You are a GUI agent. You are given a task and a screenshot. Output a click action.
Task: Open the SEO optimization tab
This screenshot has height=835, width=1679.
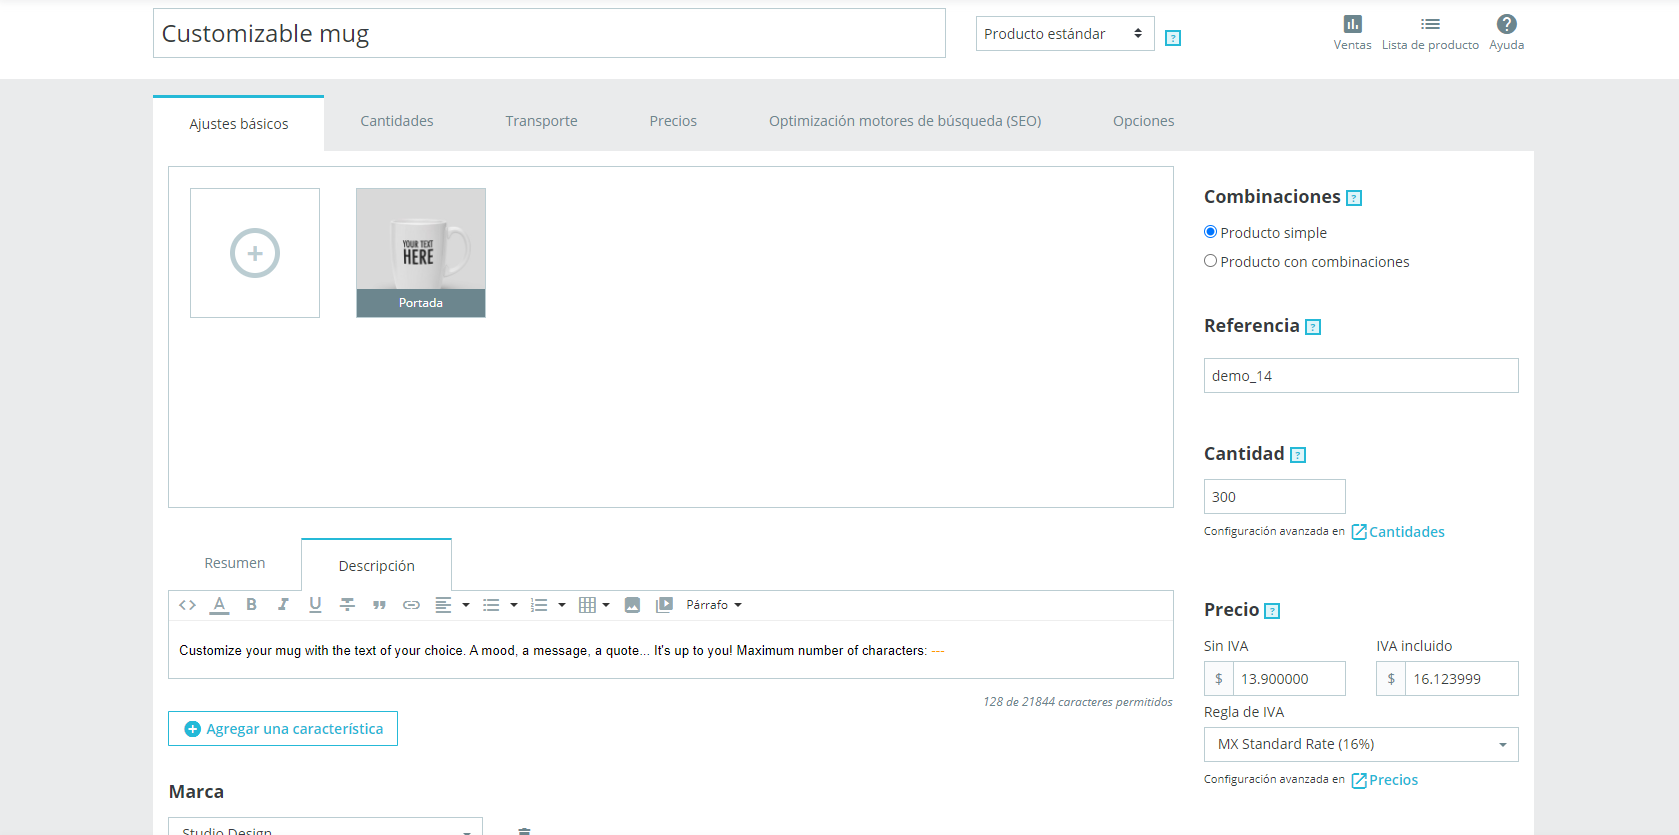905,121
